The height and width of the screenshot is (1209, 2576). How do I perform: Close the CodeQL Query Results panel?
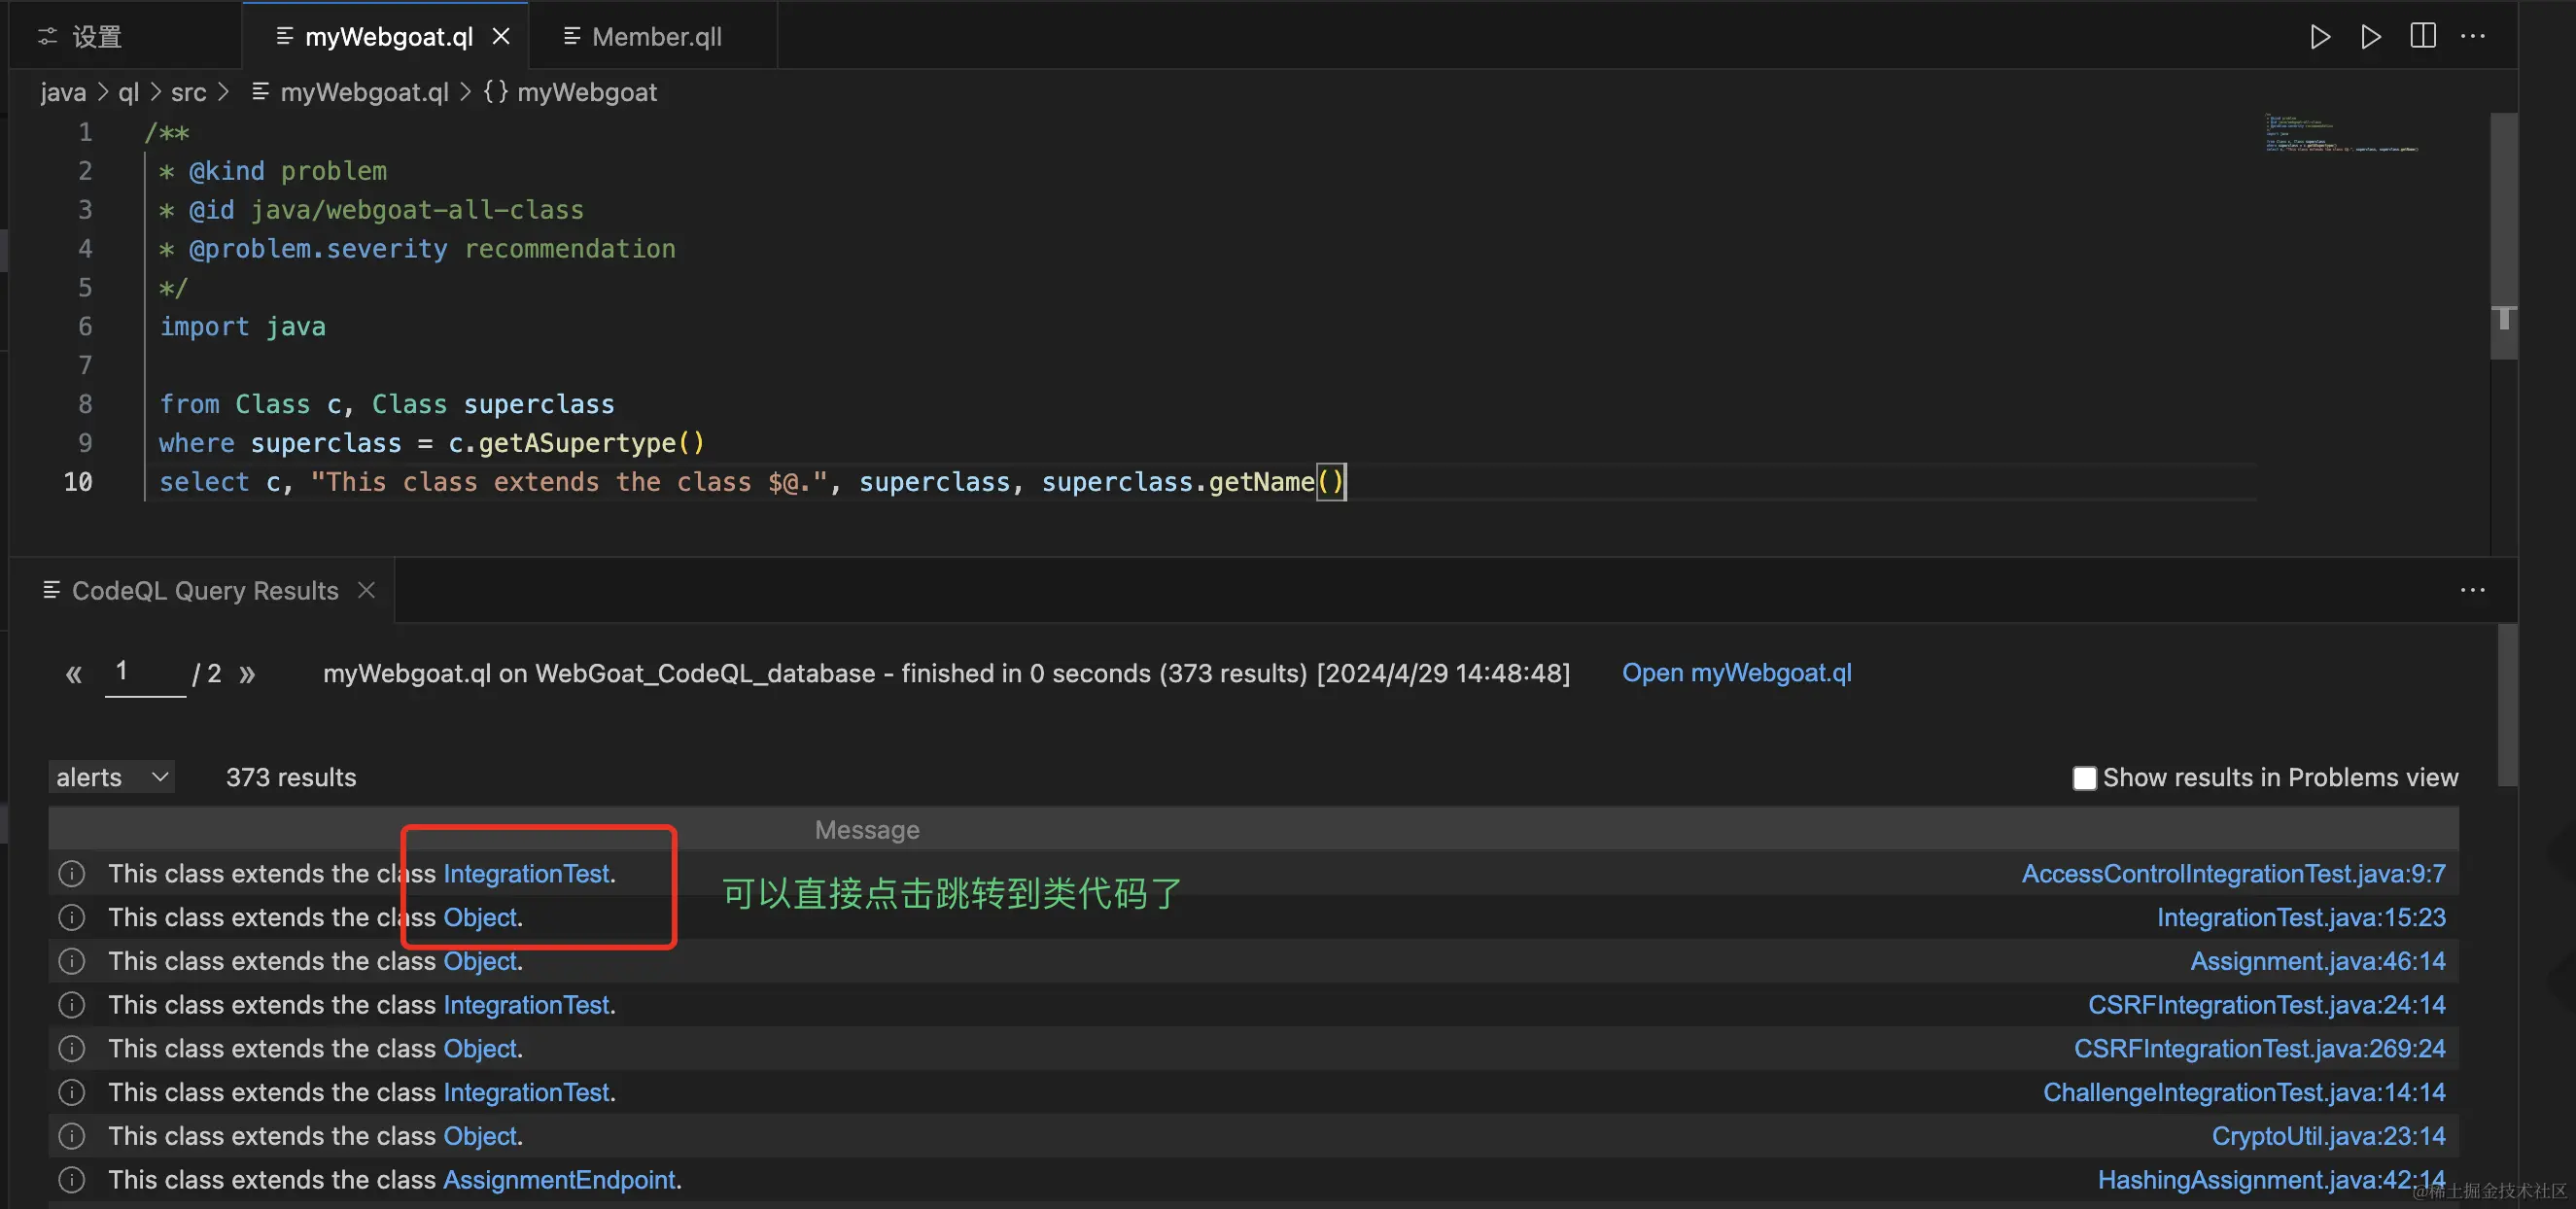pos(367,590)
